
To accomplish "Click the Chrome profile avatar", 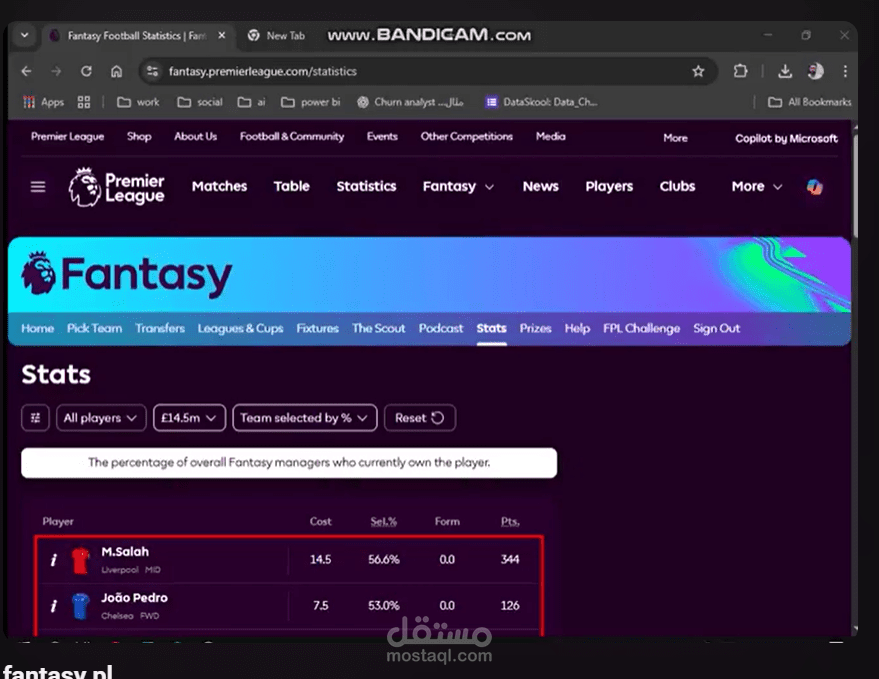I will 815,71.
